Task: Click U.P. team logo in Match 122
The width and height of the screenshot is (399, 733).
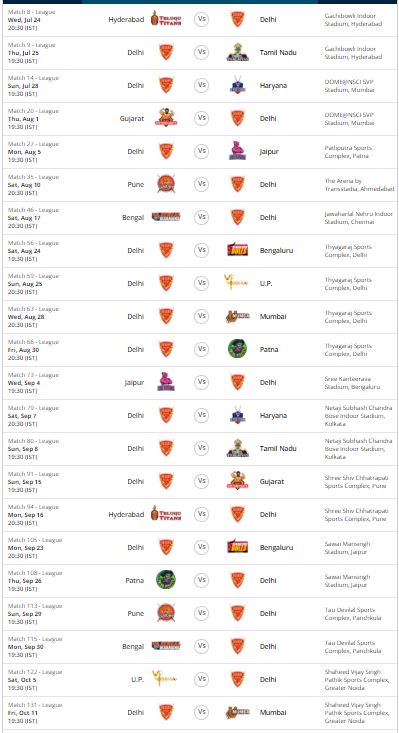Action: pyautogui.click(x=165, y=679)
